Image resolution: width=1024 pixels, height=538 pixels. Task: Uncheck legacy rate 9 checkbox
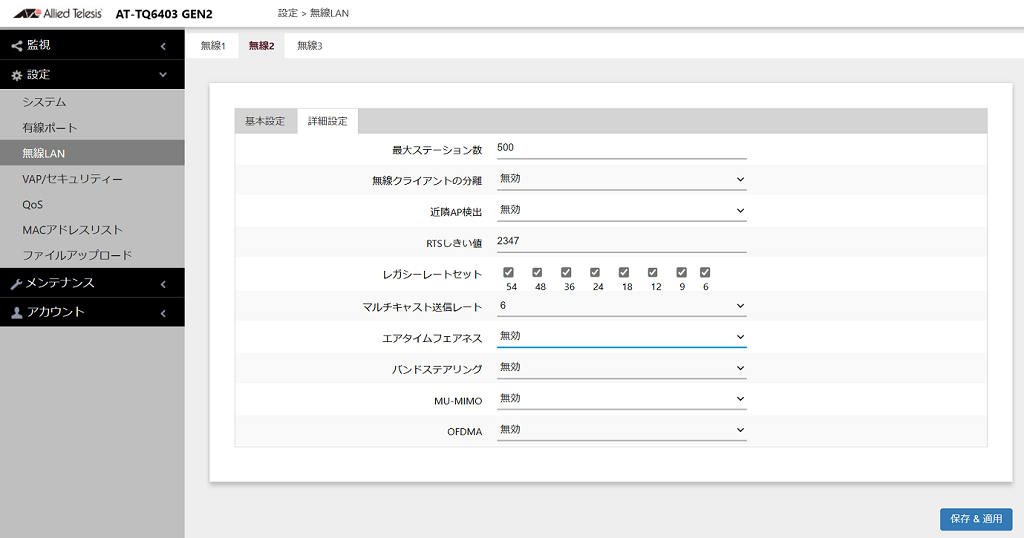click(x=682, y=272)
